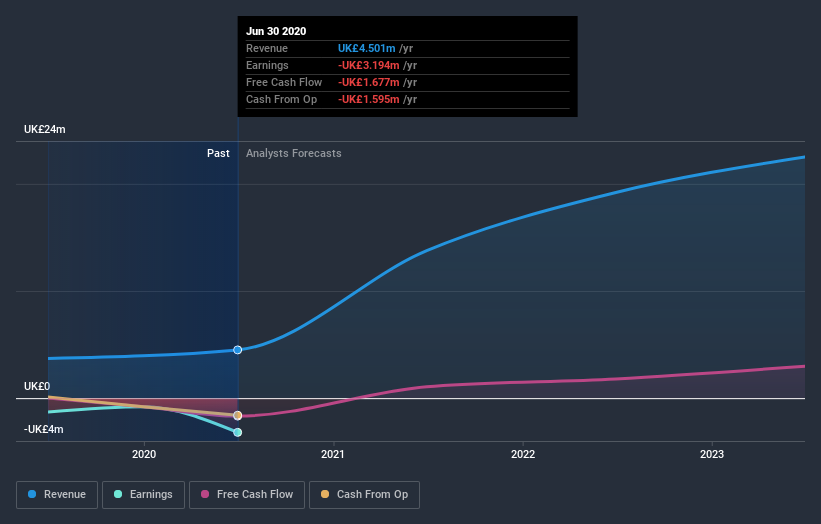The height and width of the screenshot is (524, 821).
Task: Click the 2020 x-axis label
Action: point(144,454)
